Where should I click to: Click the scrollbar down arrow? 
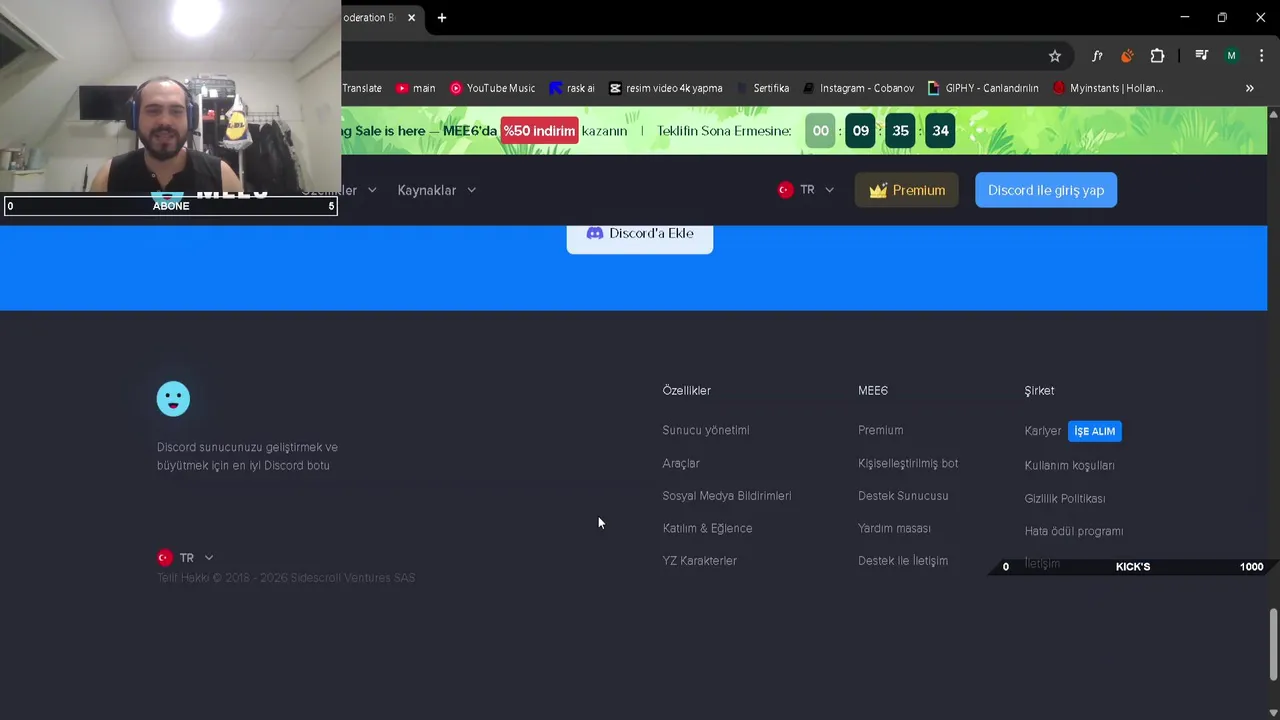[1273, 712]
